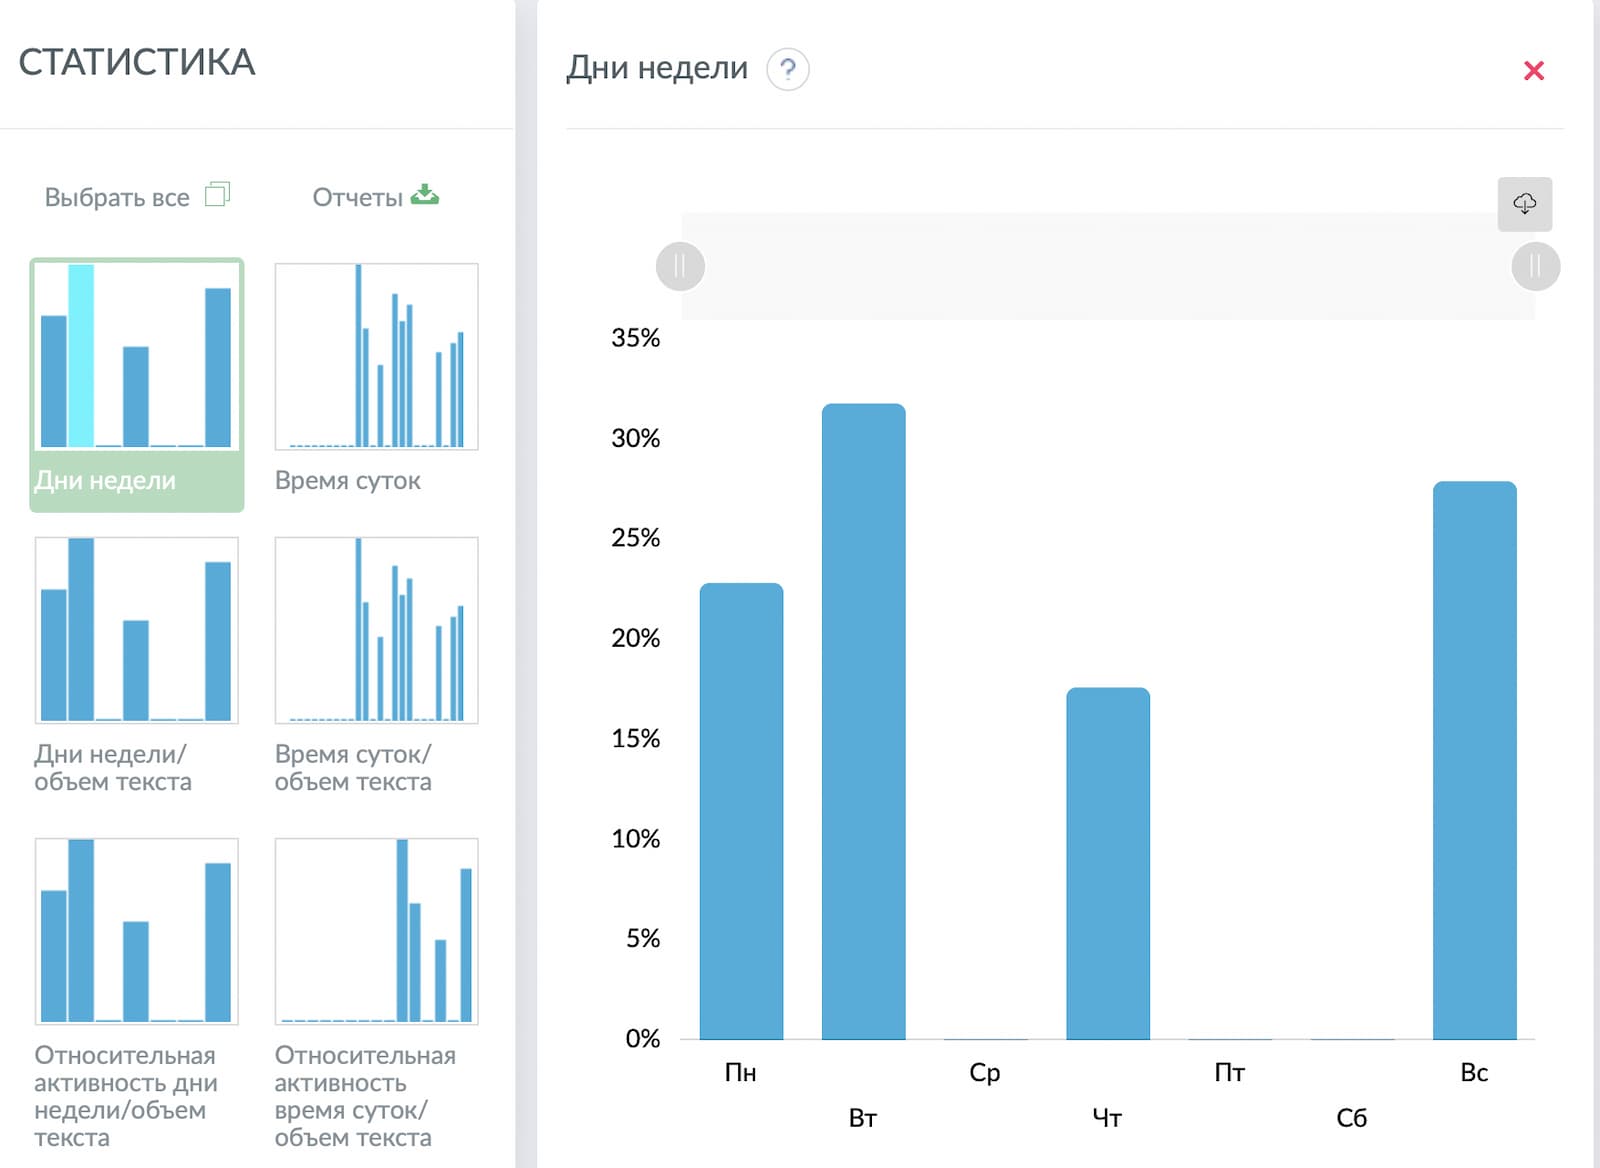
Task: Click the range selector track area
Action: point(1107,266)
